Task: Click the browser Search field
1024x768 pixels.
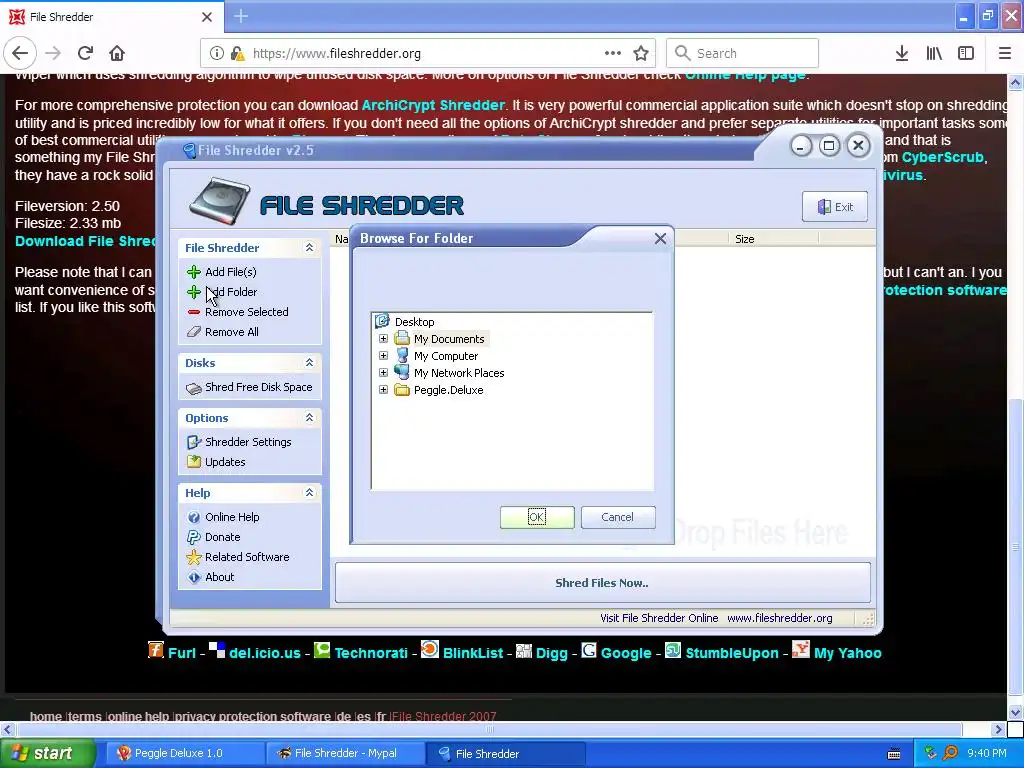Action: tap(743, 53)
